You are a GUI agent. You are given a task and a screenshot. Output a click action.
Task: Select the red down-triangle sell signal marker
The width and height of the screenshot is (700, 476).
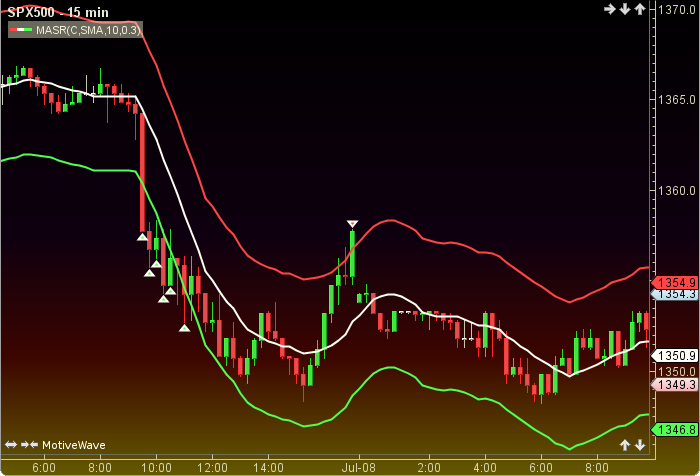coord(352,224)
